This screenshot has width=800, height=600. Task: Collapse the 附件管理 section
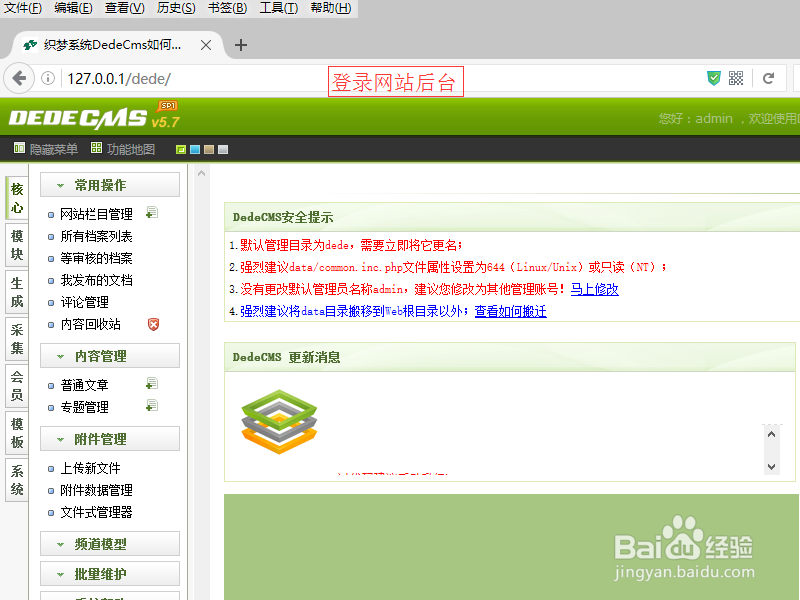[110, 439]
